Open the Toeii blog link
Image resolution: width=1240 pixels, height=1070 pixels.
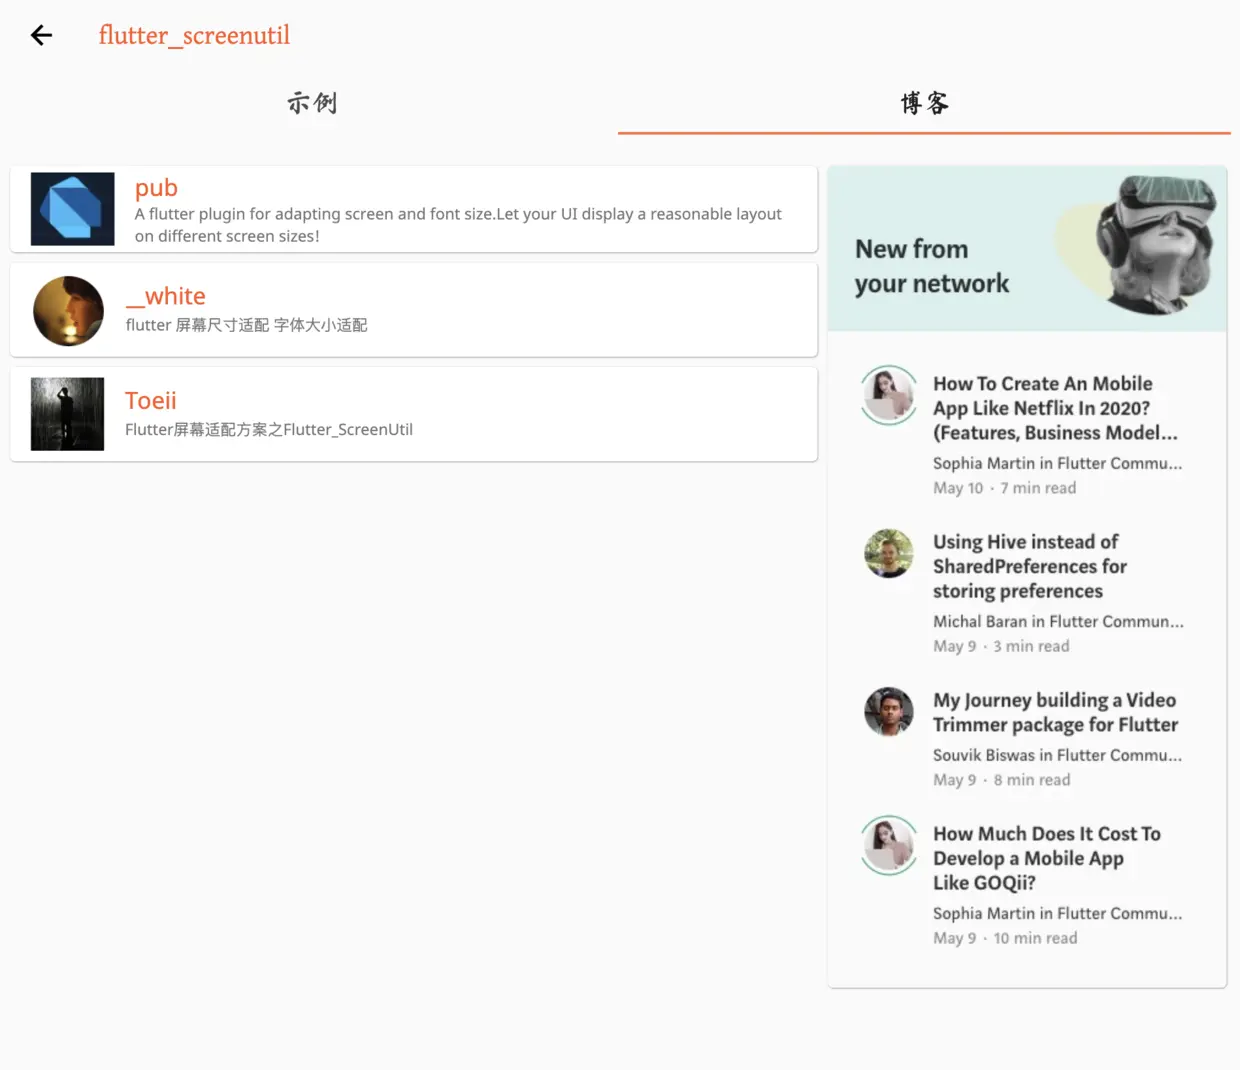click(x=150, y=400)
